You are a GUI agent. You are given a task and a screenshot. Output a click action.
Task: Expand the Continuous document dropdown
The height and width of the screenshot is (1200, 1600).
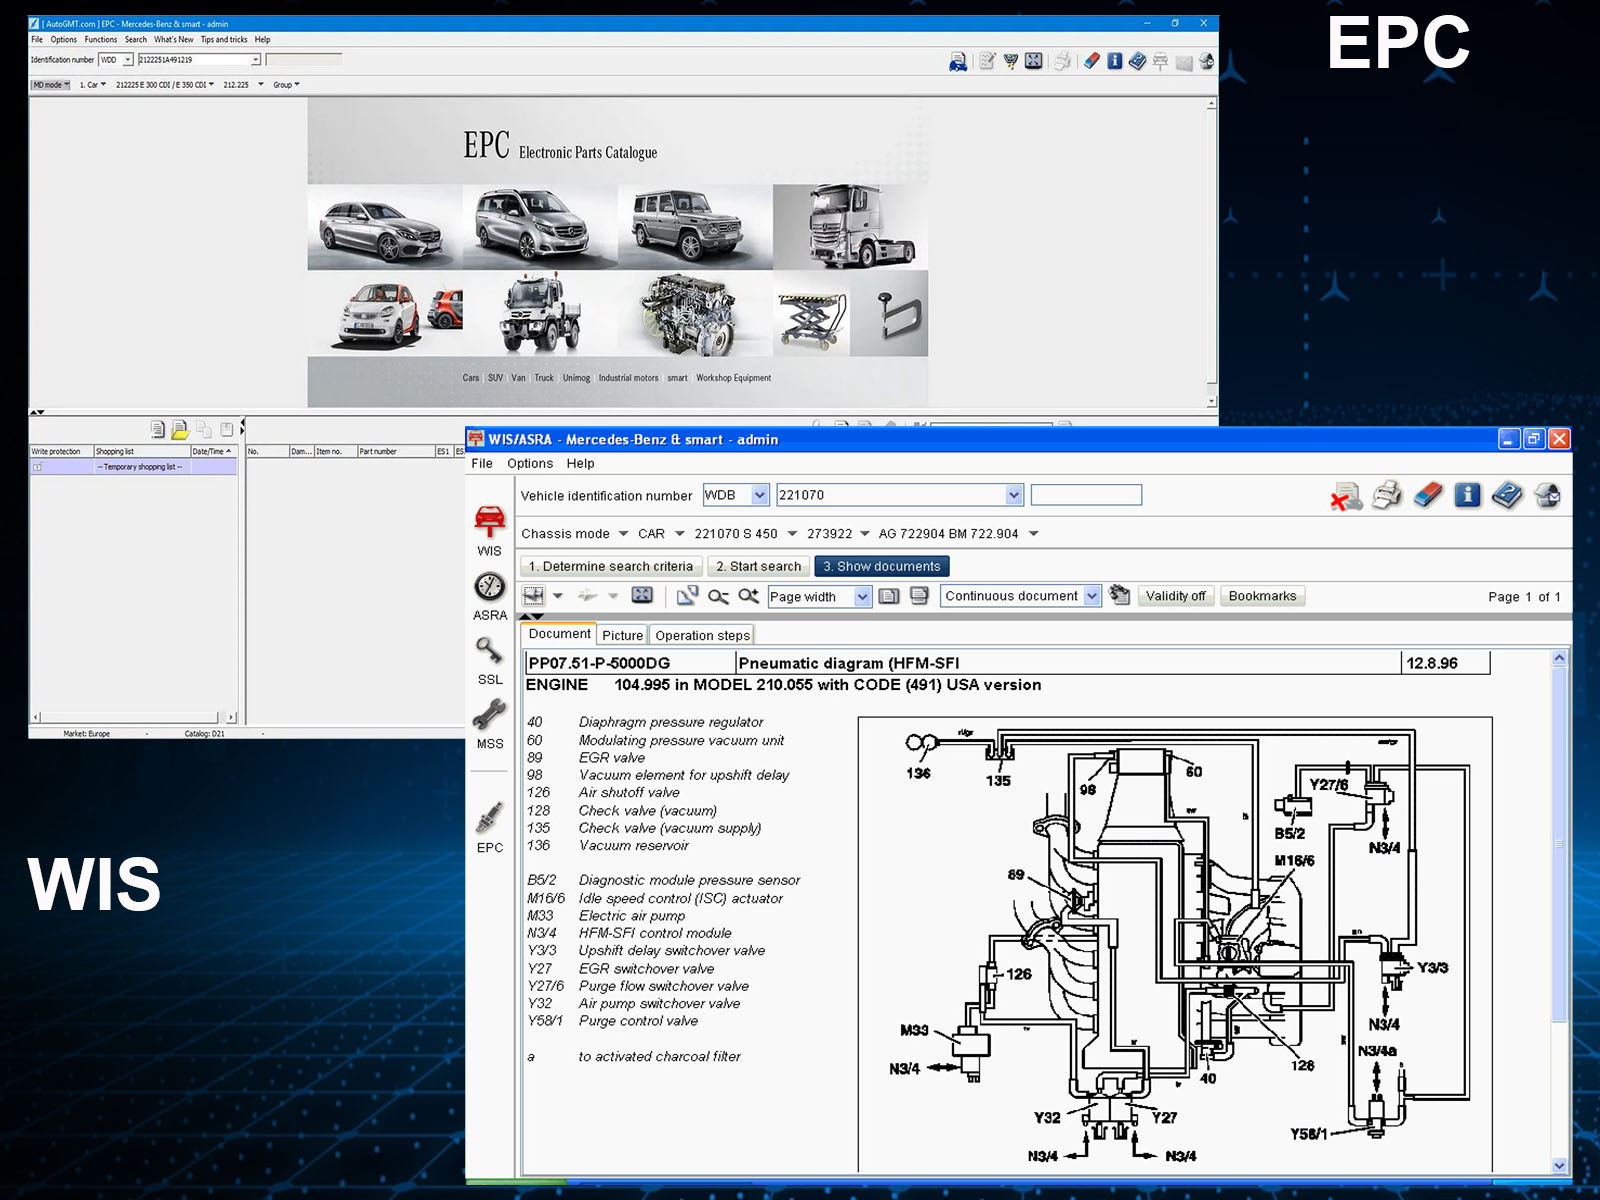(1092, 596)
